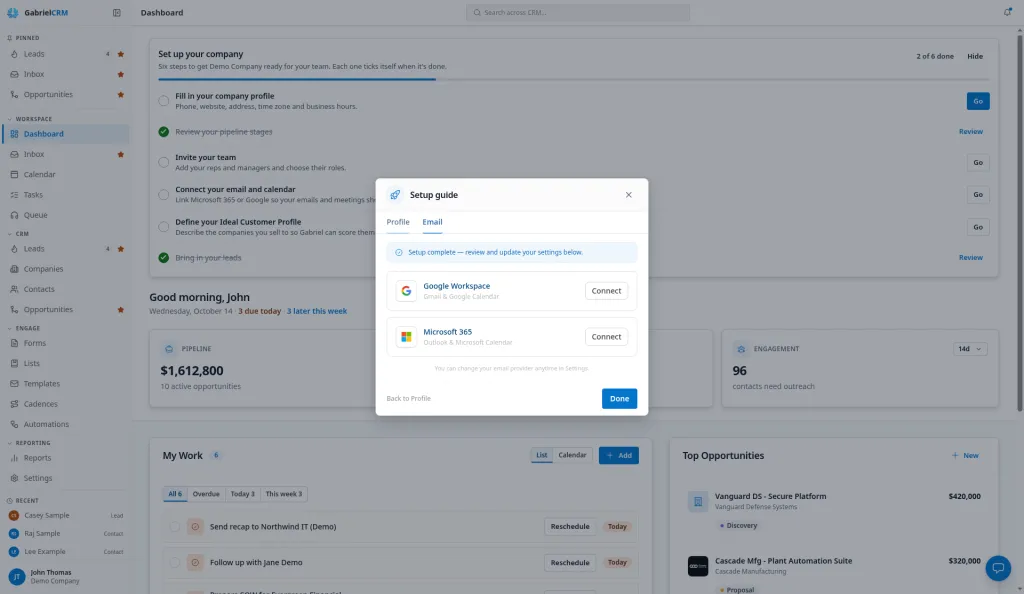Click the Settings gear icon in sidebar
The width and height of the screenshot is (1024, 594).
coord(14,478)
